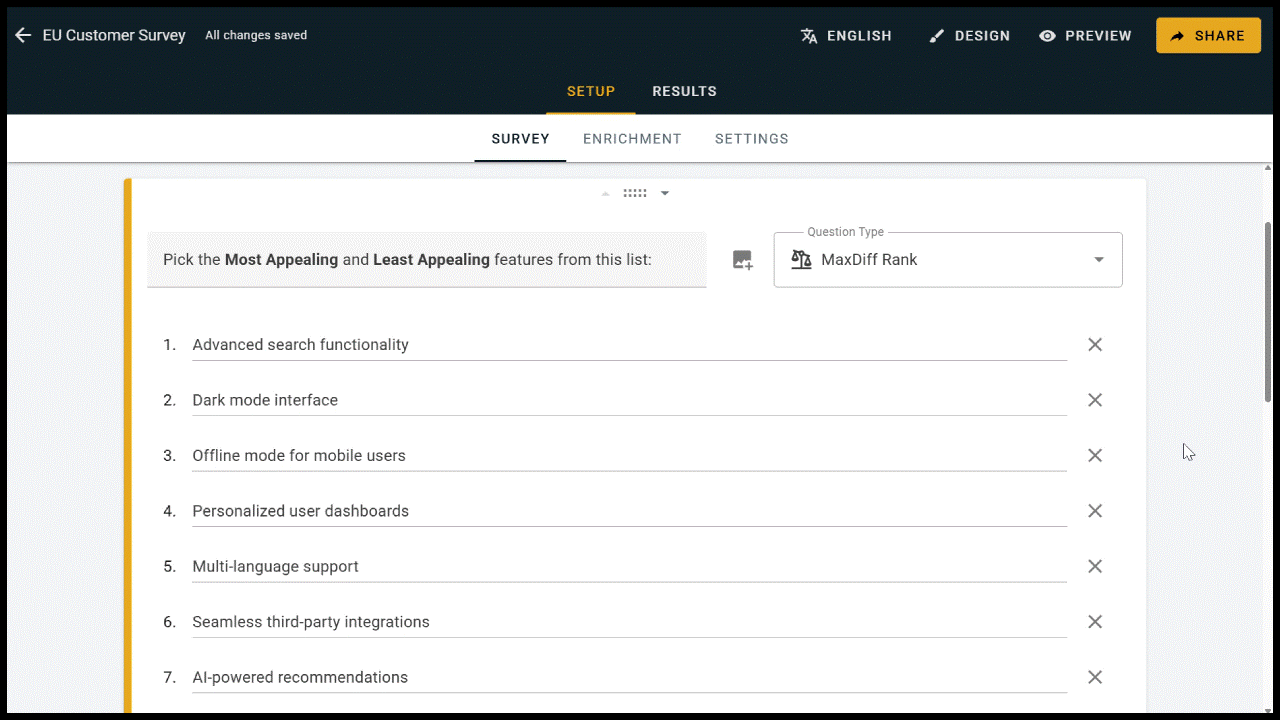Remove the Dark mode interface option
Screen dimensions: 1280x720
click(1094, 400)
